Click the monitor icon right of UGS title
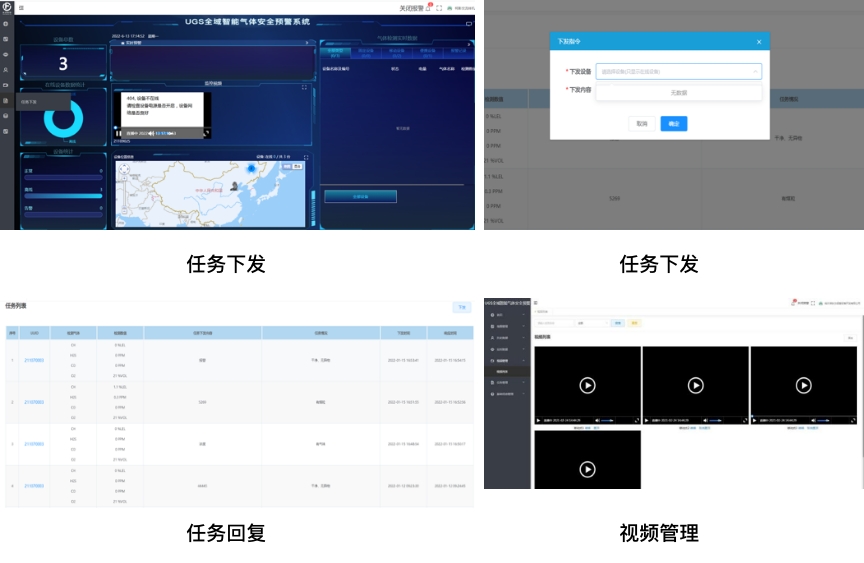 tap(469, 24)
